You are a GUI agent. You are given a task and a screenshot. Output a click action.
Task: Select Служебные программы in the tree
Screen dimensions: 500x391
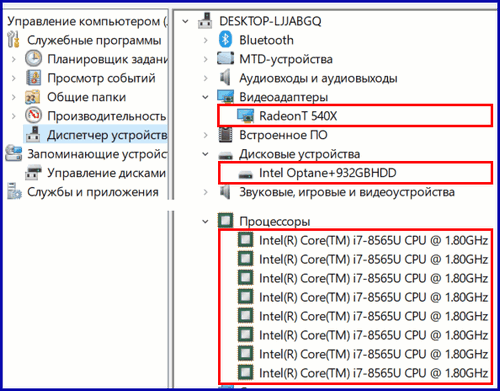[94, 40]
